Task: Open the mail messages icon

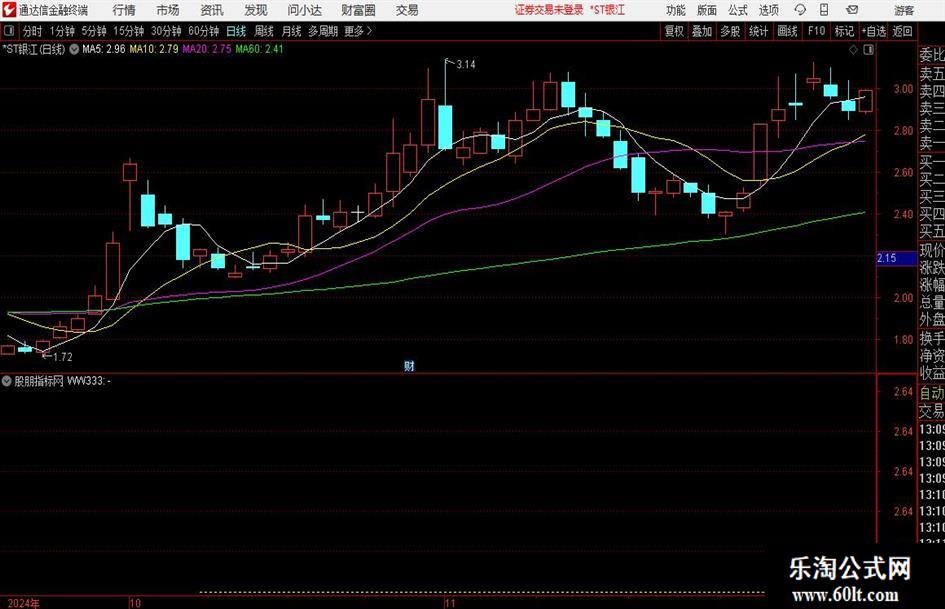Action: [852, 10]
